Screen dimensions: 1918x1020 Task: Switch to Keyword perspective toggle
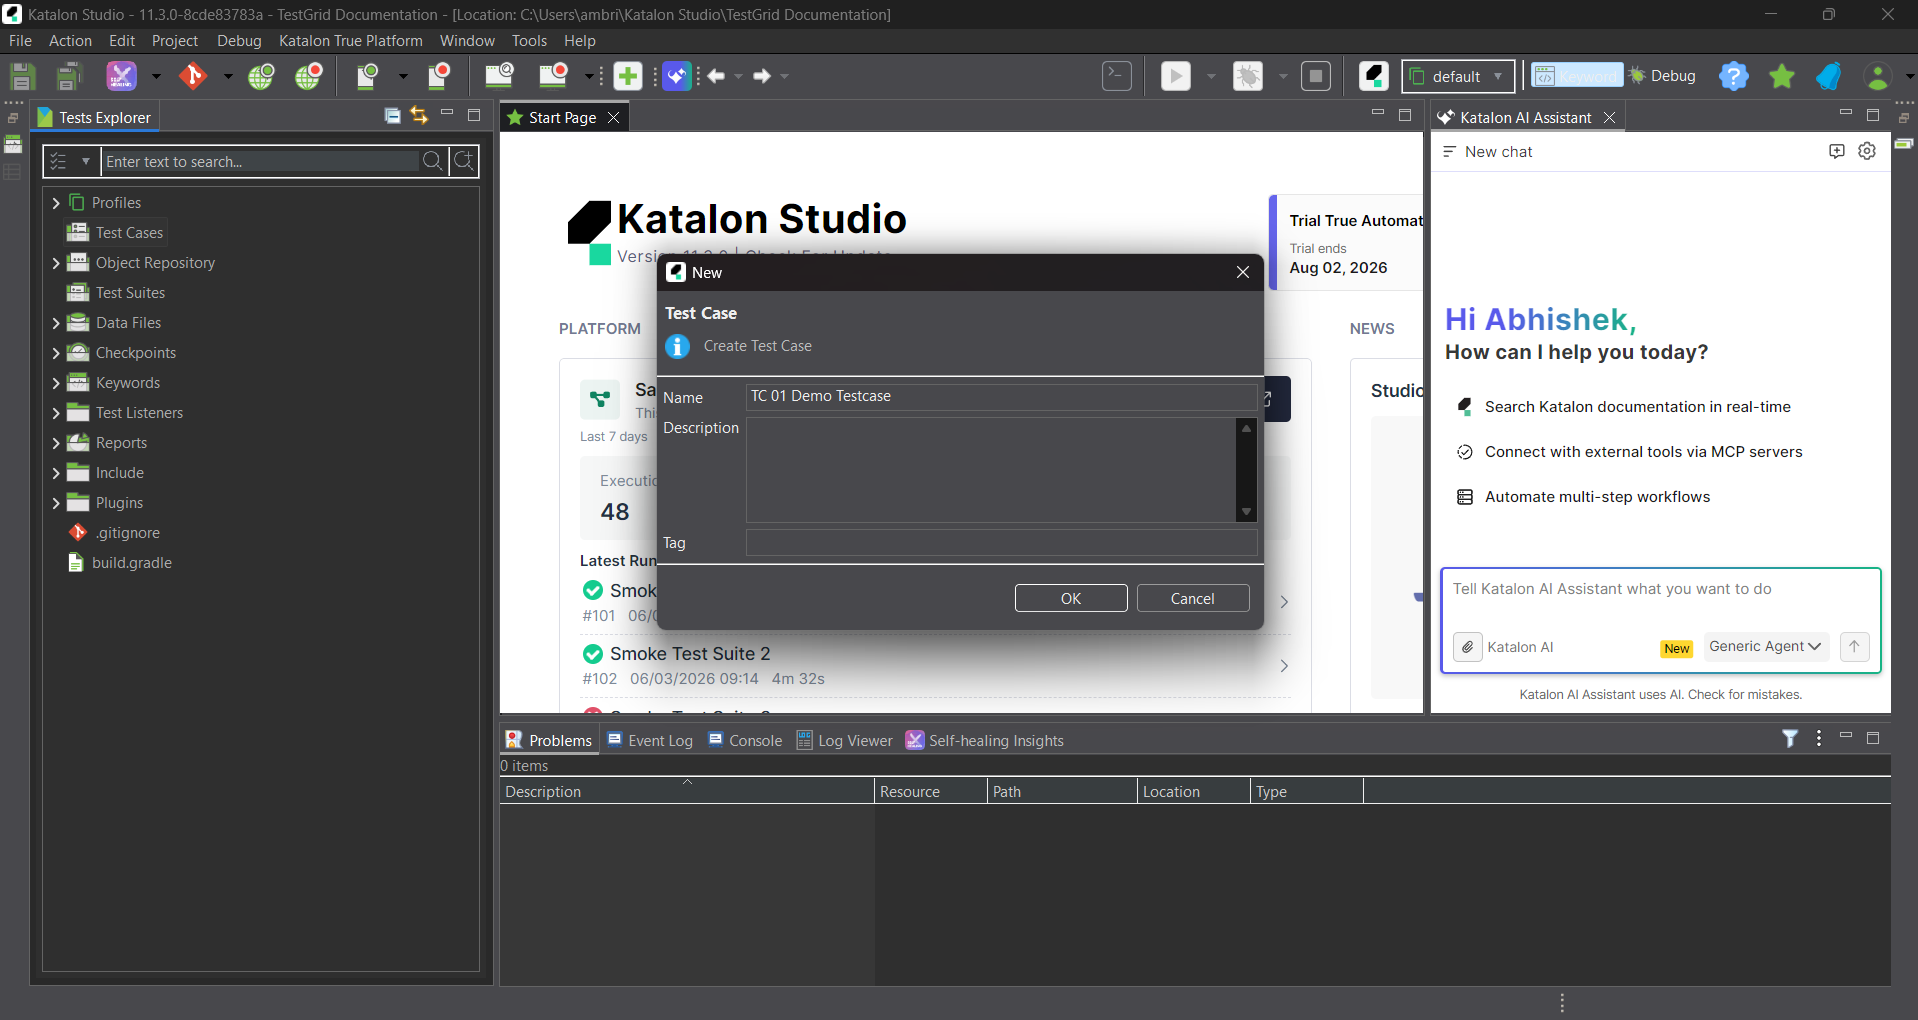click(1577, 76)
